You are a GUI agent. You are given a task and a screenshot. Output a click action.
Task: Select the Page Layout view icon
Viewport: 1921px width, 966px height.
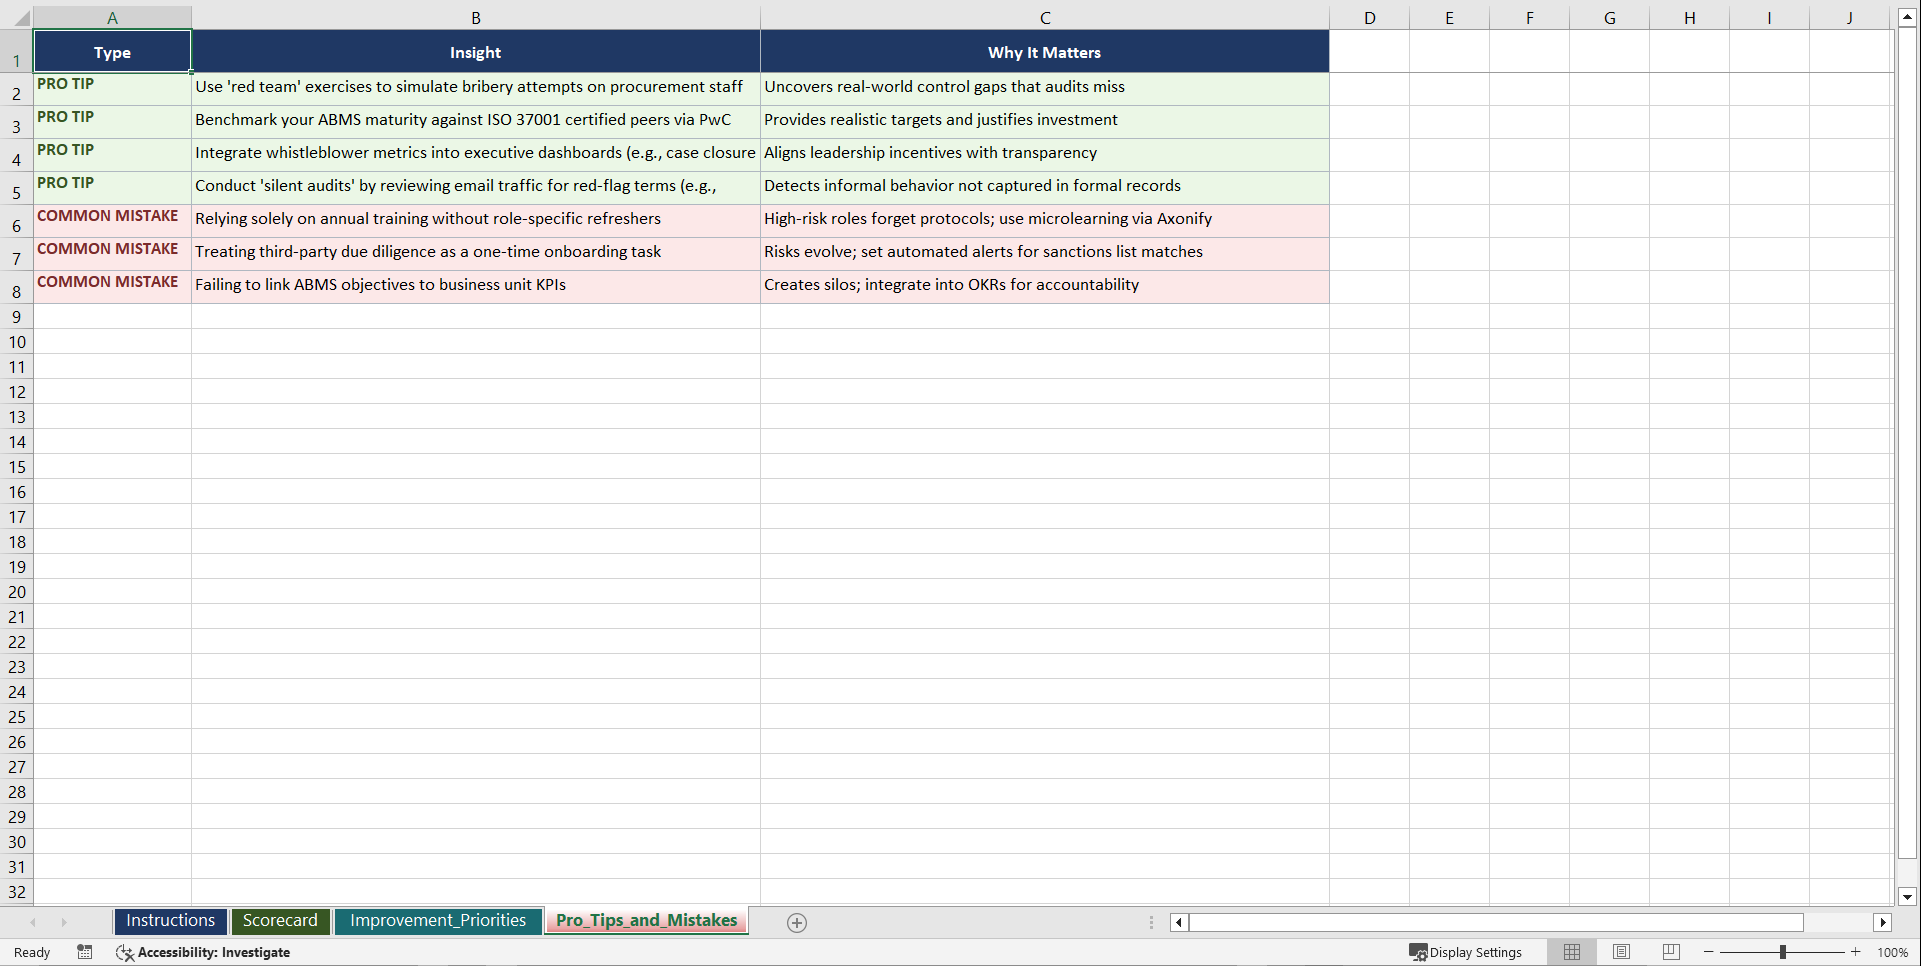tap(1621, 952)
